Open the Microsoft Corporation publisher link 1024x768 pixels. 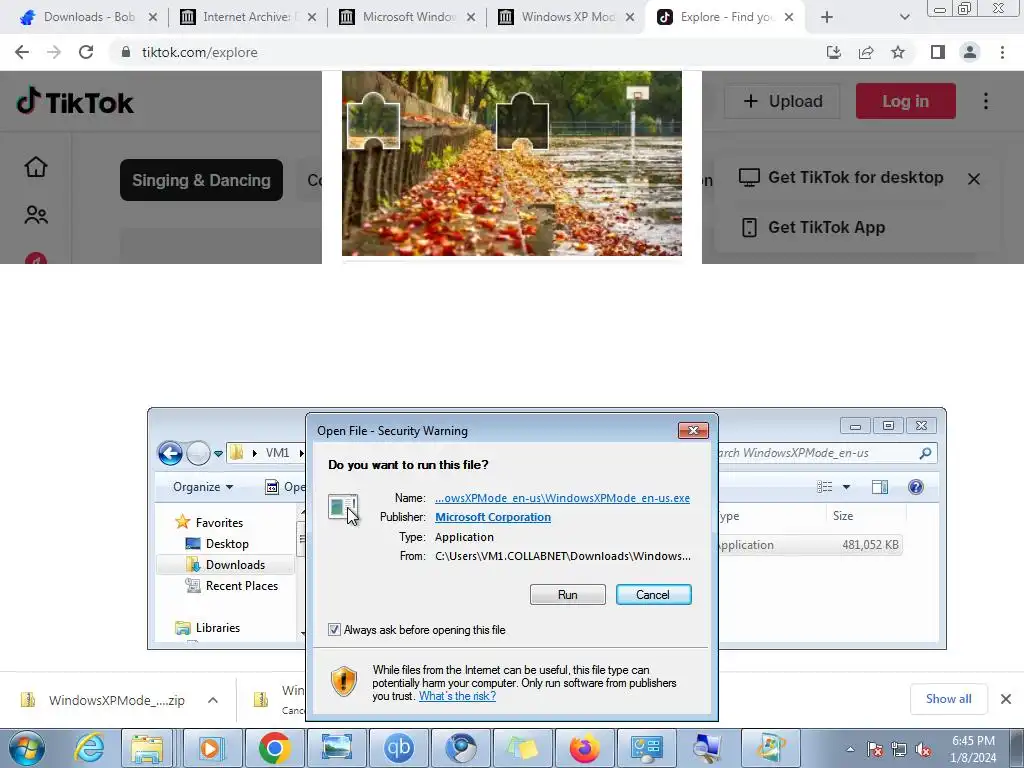493,517
